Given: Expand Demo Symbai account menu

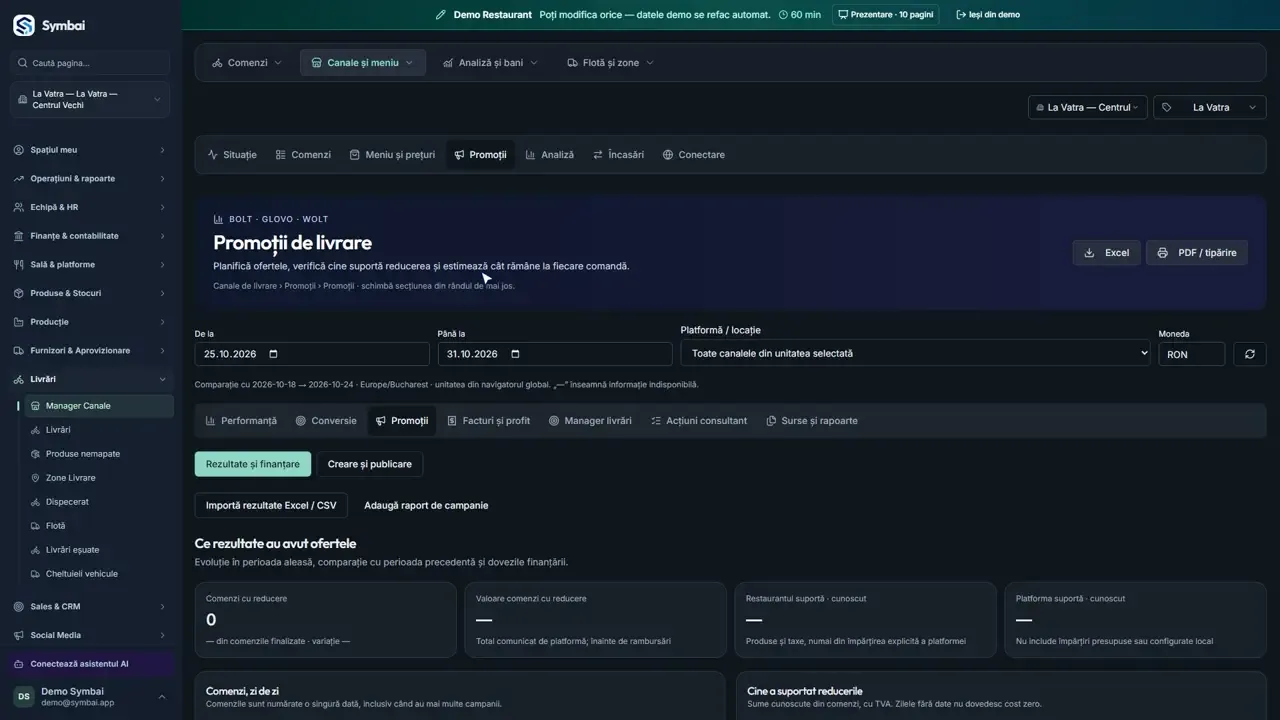Looking at the screenshot, I should pyautogui.click(x=90, y=697).
